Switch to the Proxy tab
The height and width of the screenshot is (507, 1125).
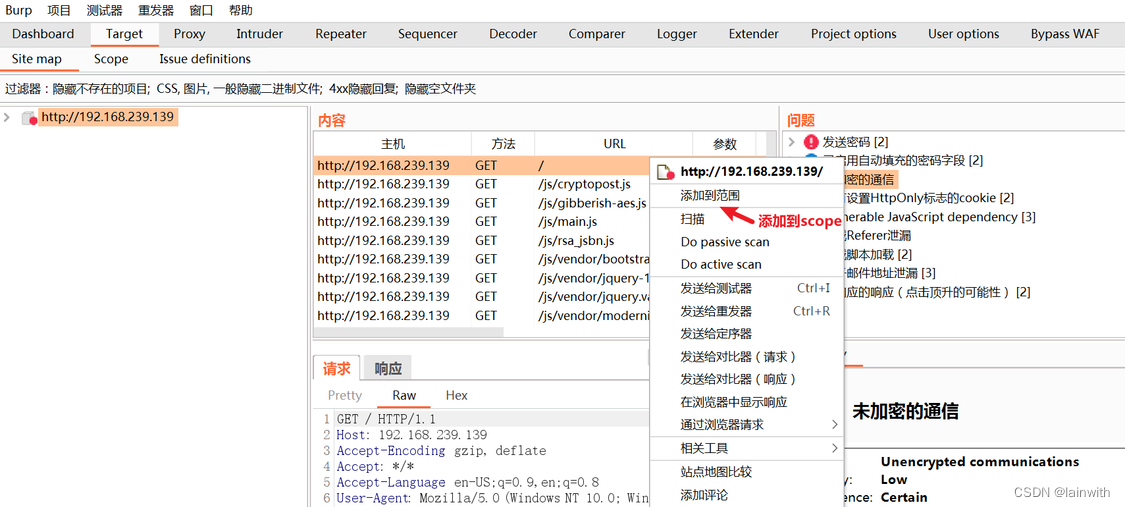click(x=189, y=34)
